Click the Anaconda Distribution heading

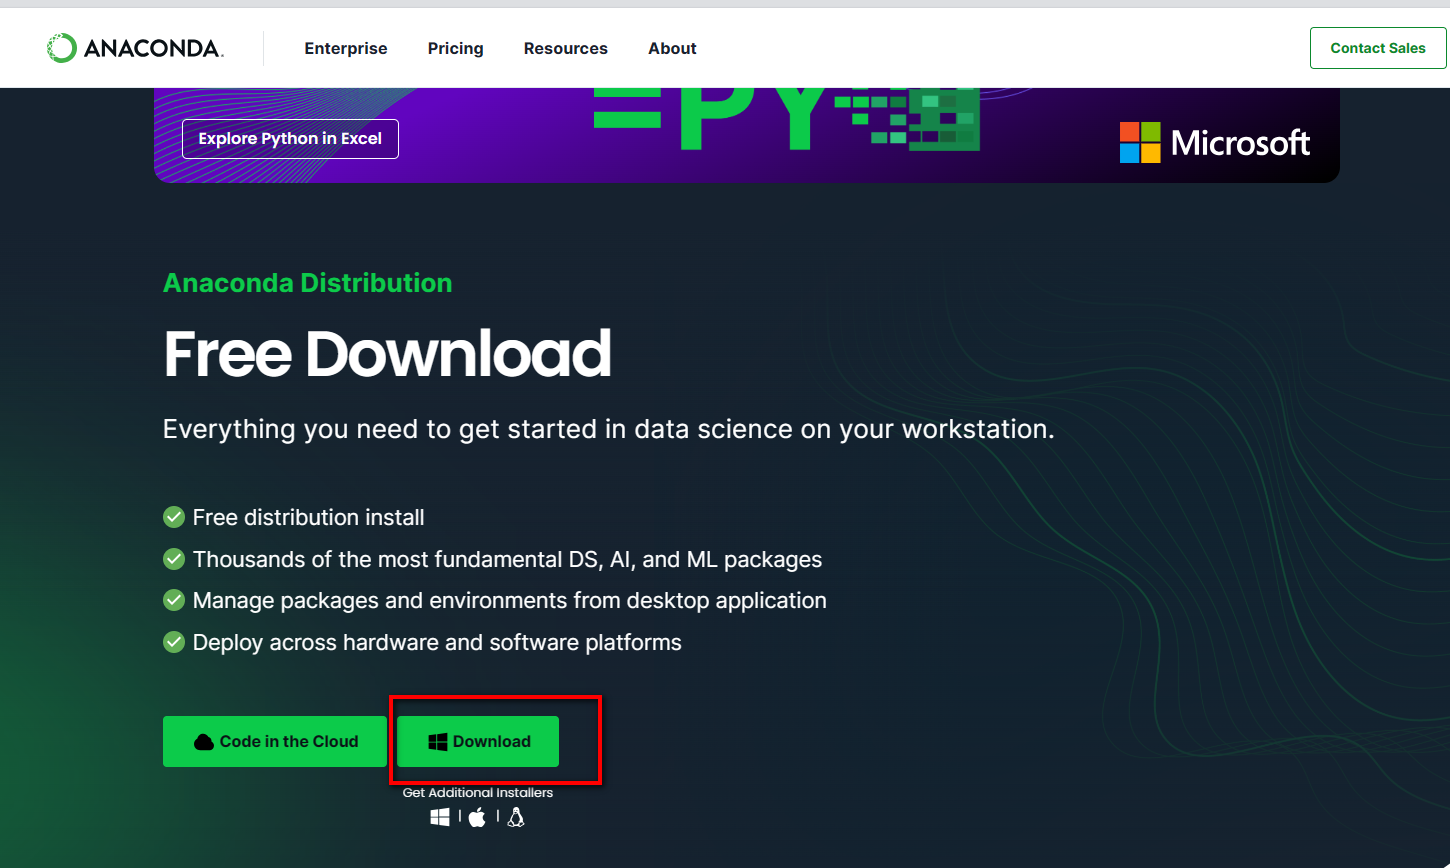308,283
